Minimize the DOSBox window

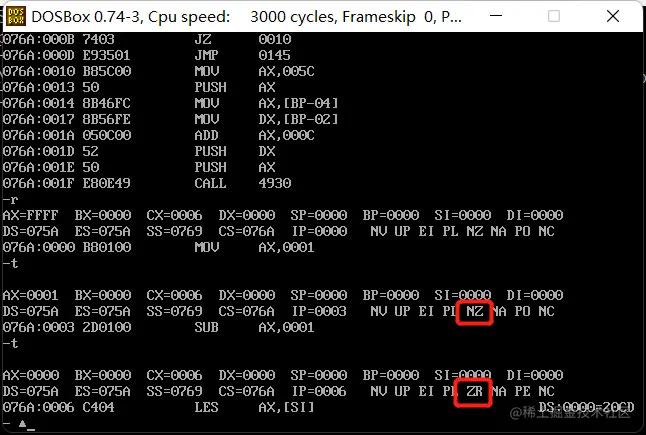496,16
